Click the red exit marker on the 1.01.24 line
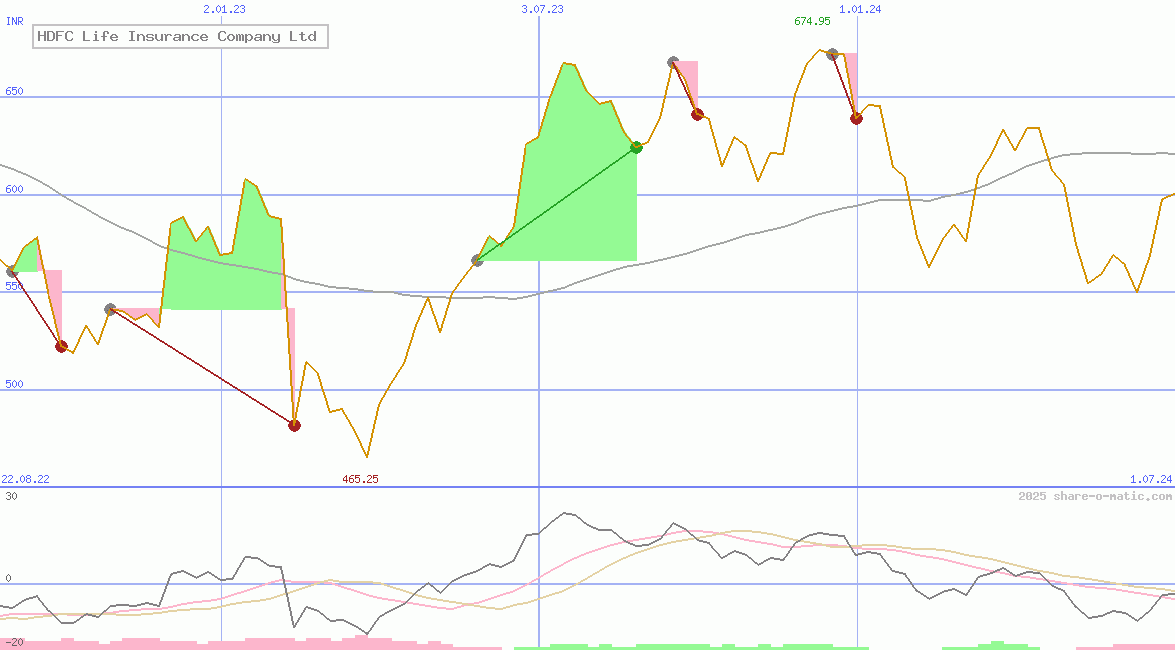 click(857, 118)
